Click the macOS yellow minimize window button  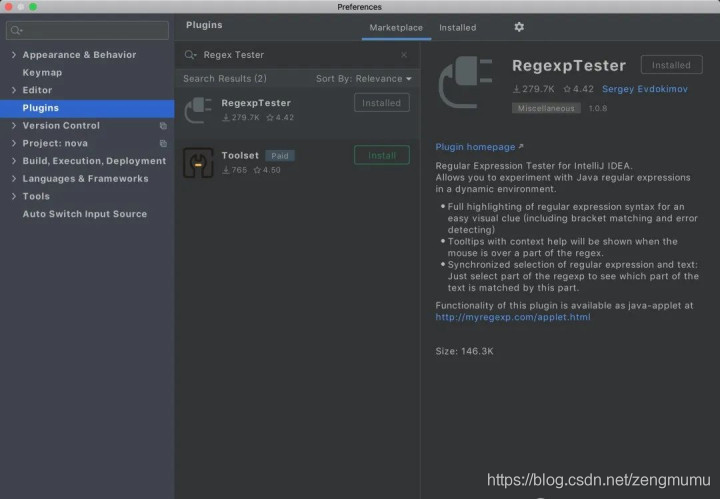[x=21, y=6]
